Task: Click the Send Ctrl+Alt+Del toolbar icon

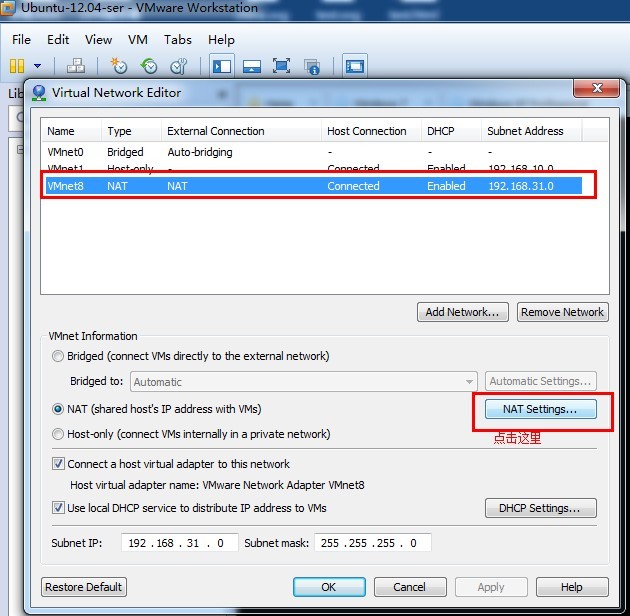Action: coord(76,65)
